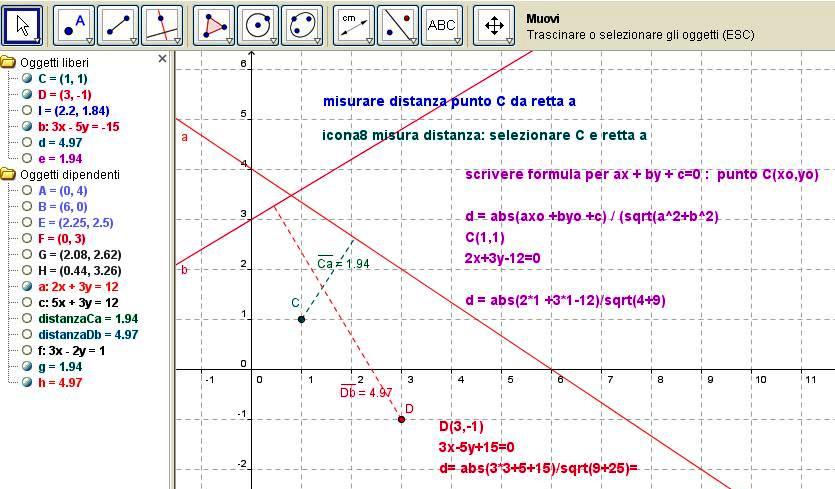Select text 'D(3,-1)' on canvas
This screenshot has height=489, width=835.
coord(461,426)
